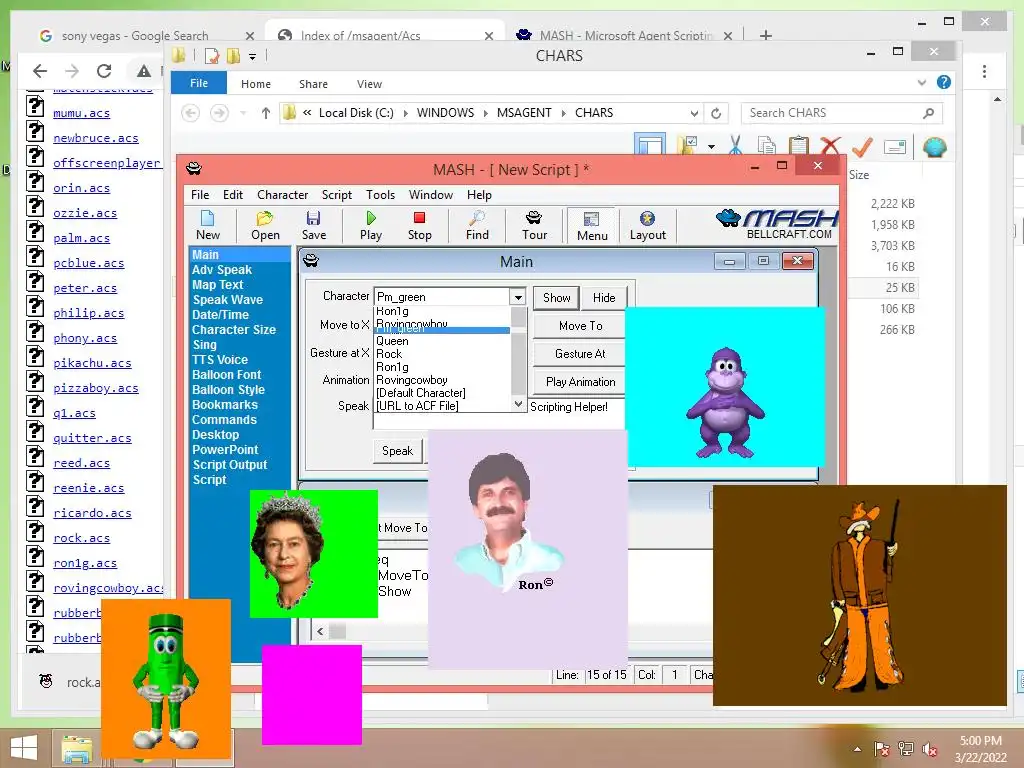
Task: Select Balloon Font in the MASH sidebar
Action: click(x=227, y=375)
